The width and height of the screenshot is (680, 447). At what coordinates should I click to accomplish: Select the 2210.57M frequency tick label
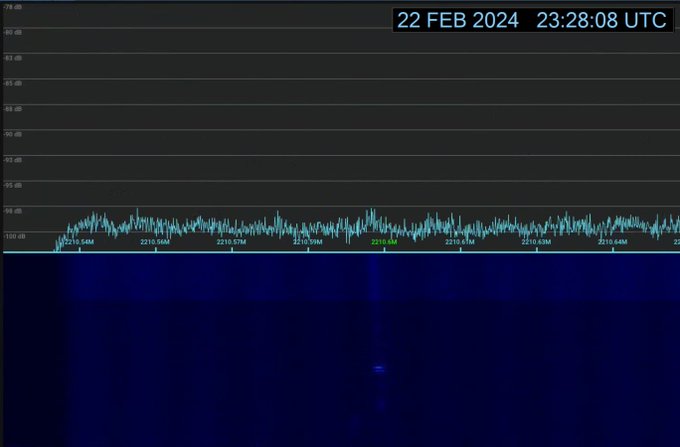click(231, 242)
